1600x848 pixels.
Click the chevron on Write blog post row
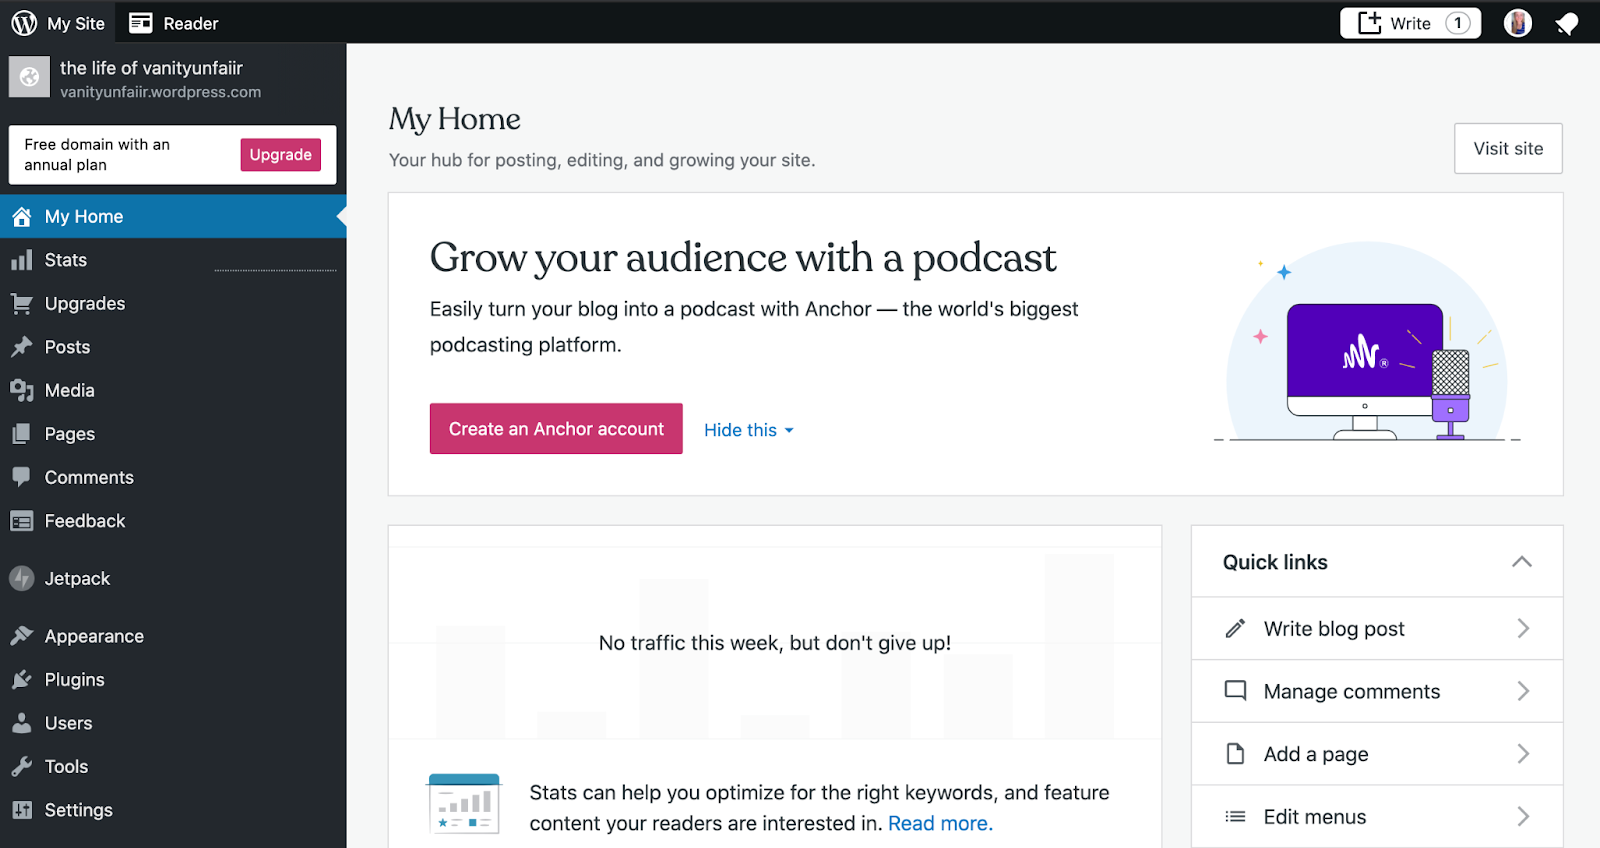1523,628
